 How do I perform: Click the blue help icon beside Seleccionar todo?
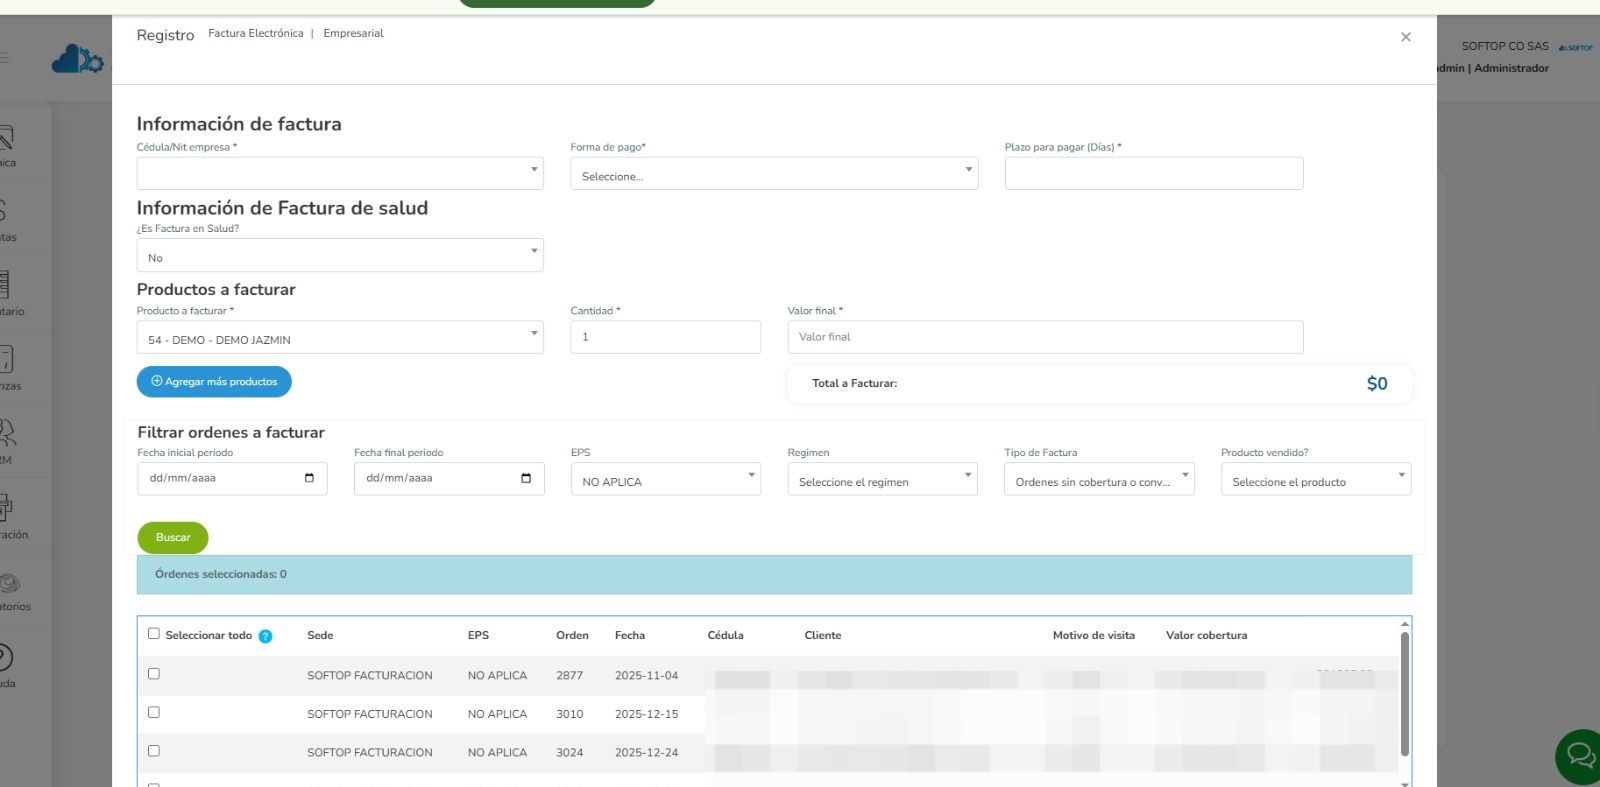(265, 636)
